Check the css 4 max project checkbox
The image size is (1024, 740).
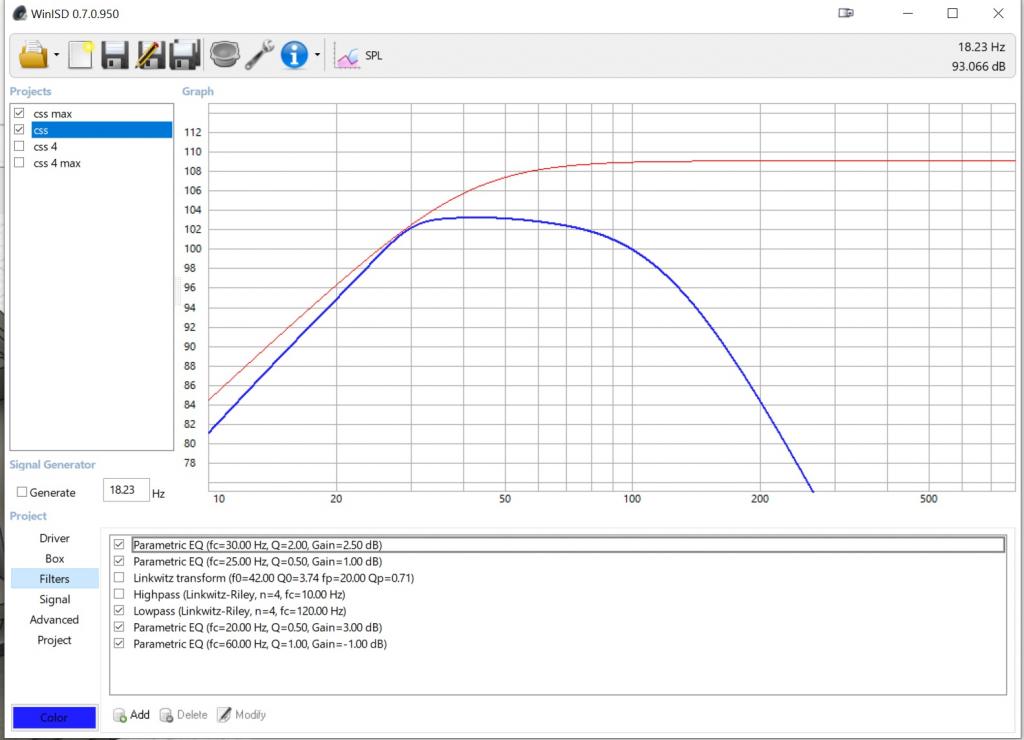click(20, 163)
